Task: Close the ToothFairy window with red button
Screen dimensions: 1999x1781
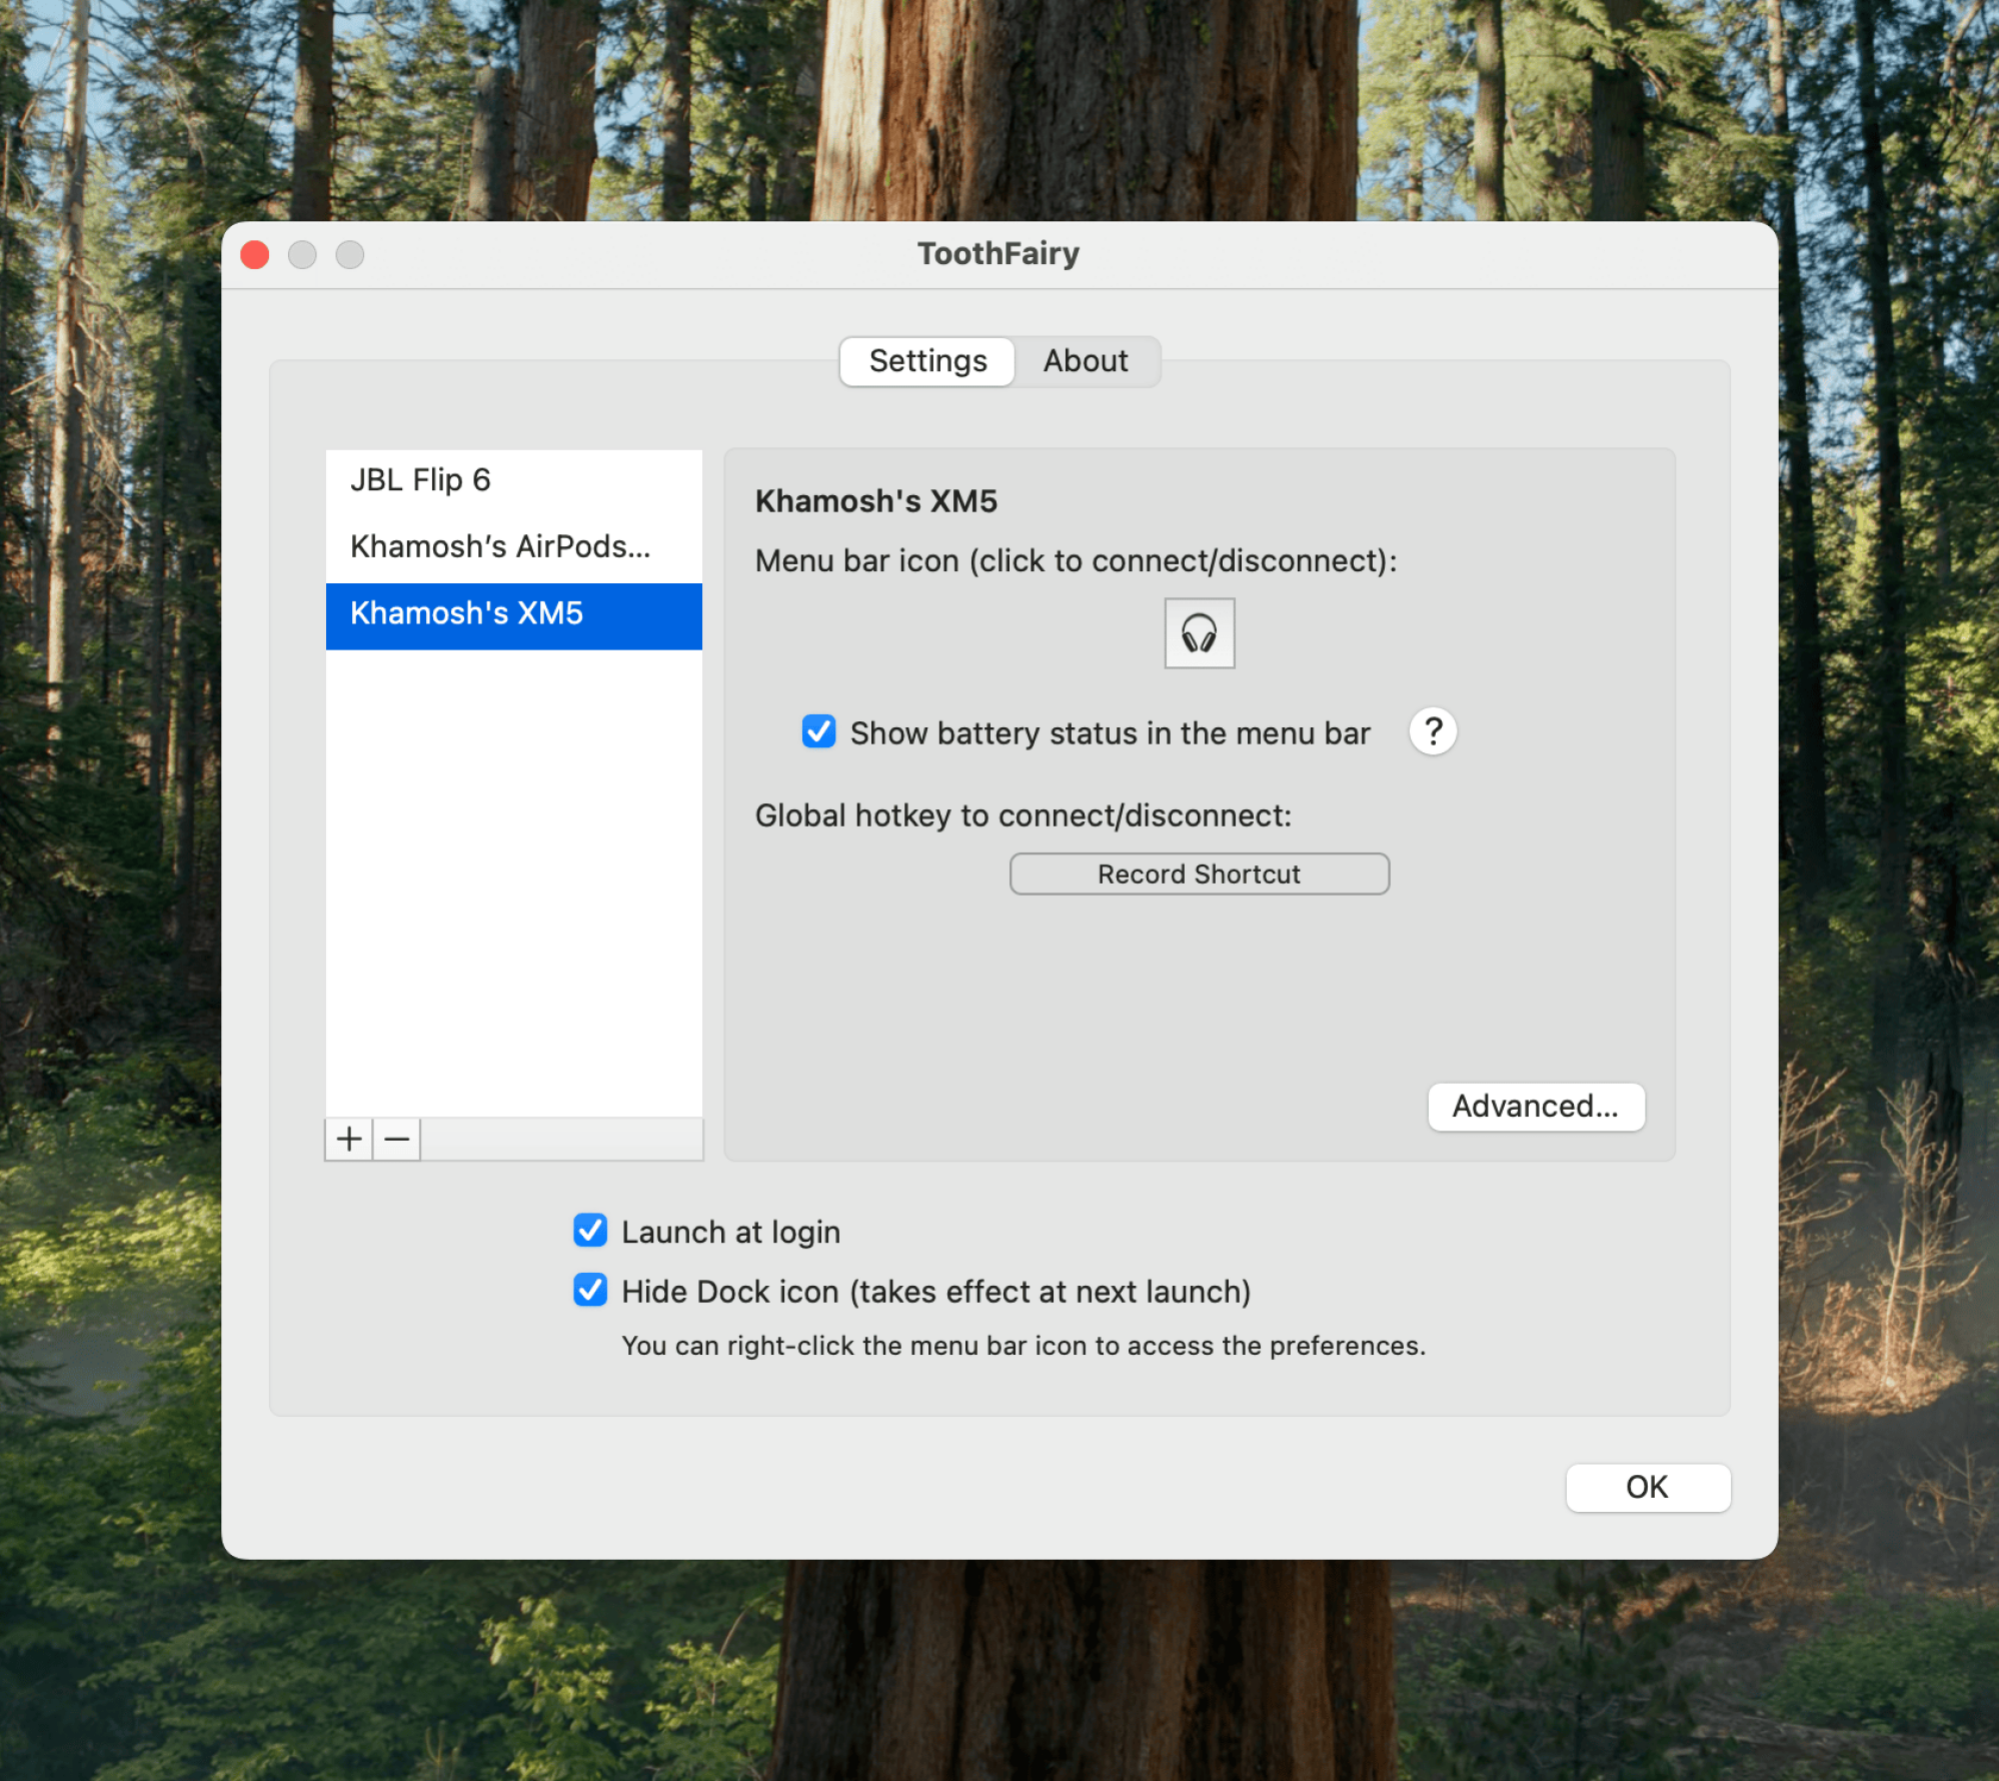Action: pos(255,255)
